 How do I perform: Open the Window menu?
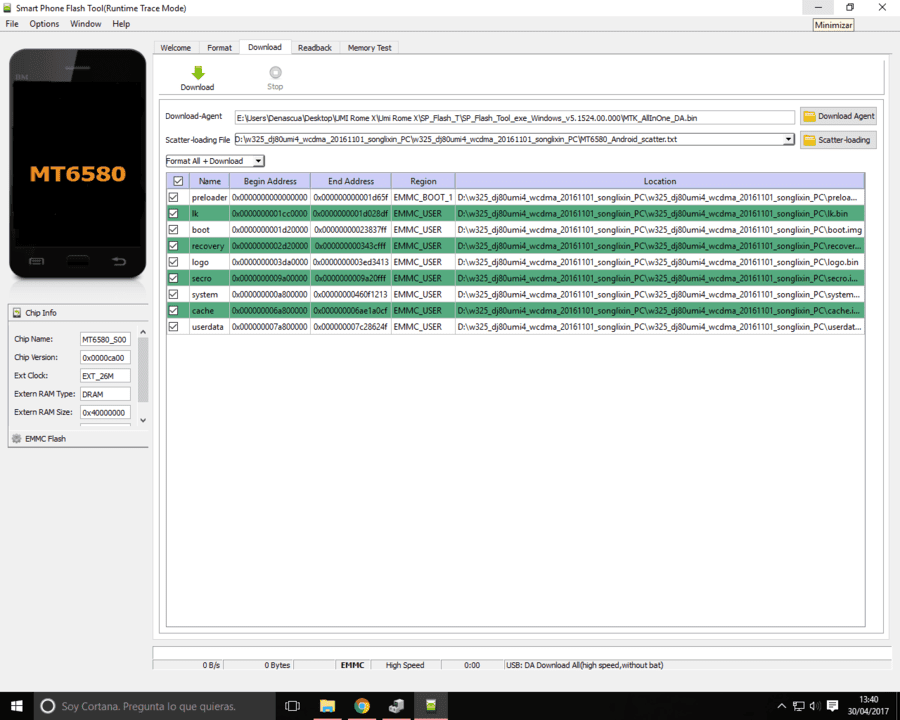point(86,24)
